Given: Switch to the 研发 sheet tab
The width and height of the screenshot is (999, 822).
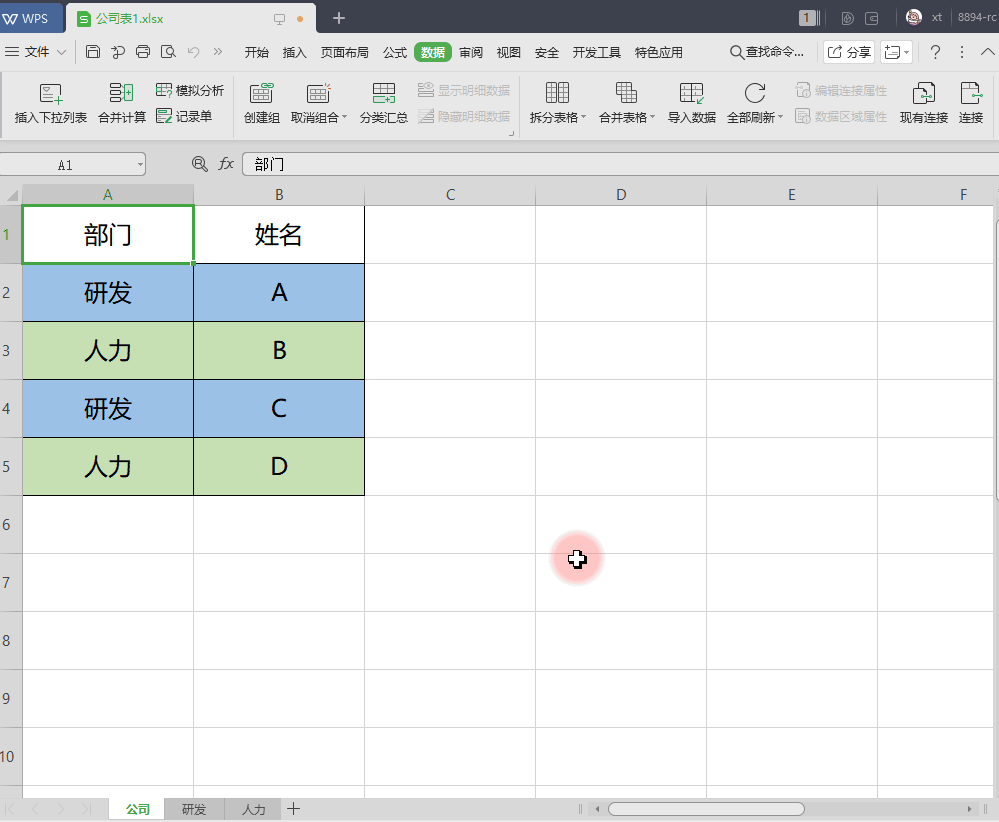Looking at the screenshot, I should pos(194,809).
